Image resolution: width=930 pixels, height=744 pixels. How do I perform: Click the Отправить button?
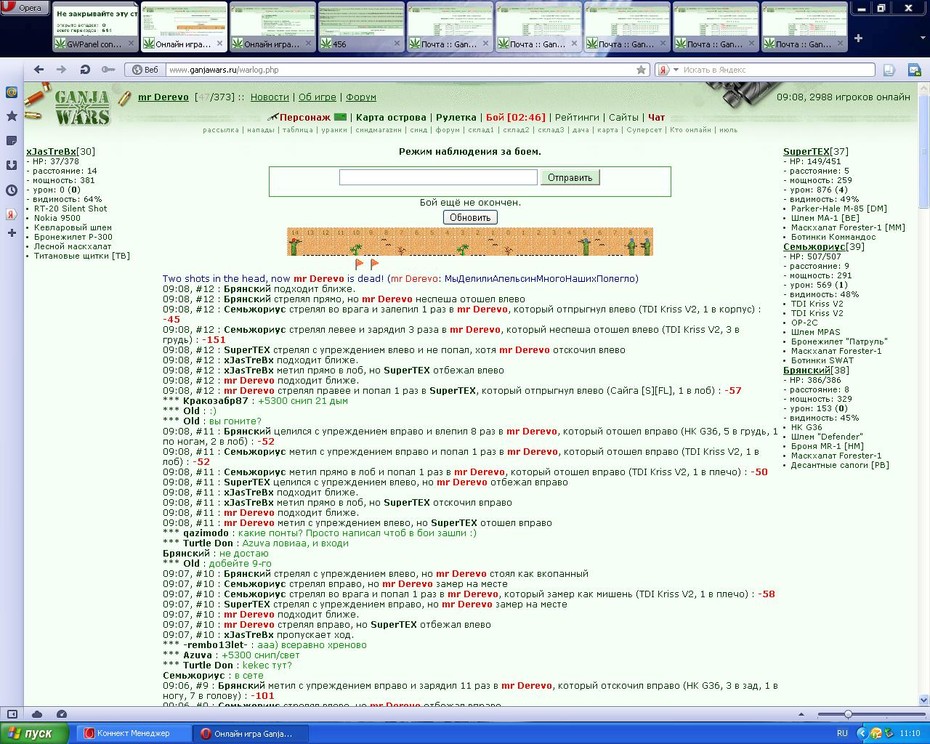569,177
